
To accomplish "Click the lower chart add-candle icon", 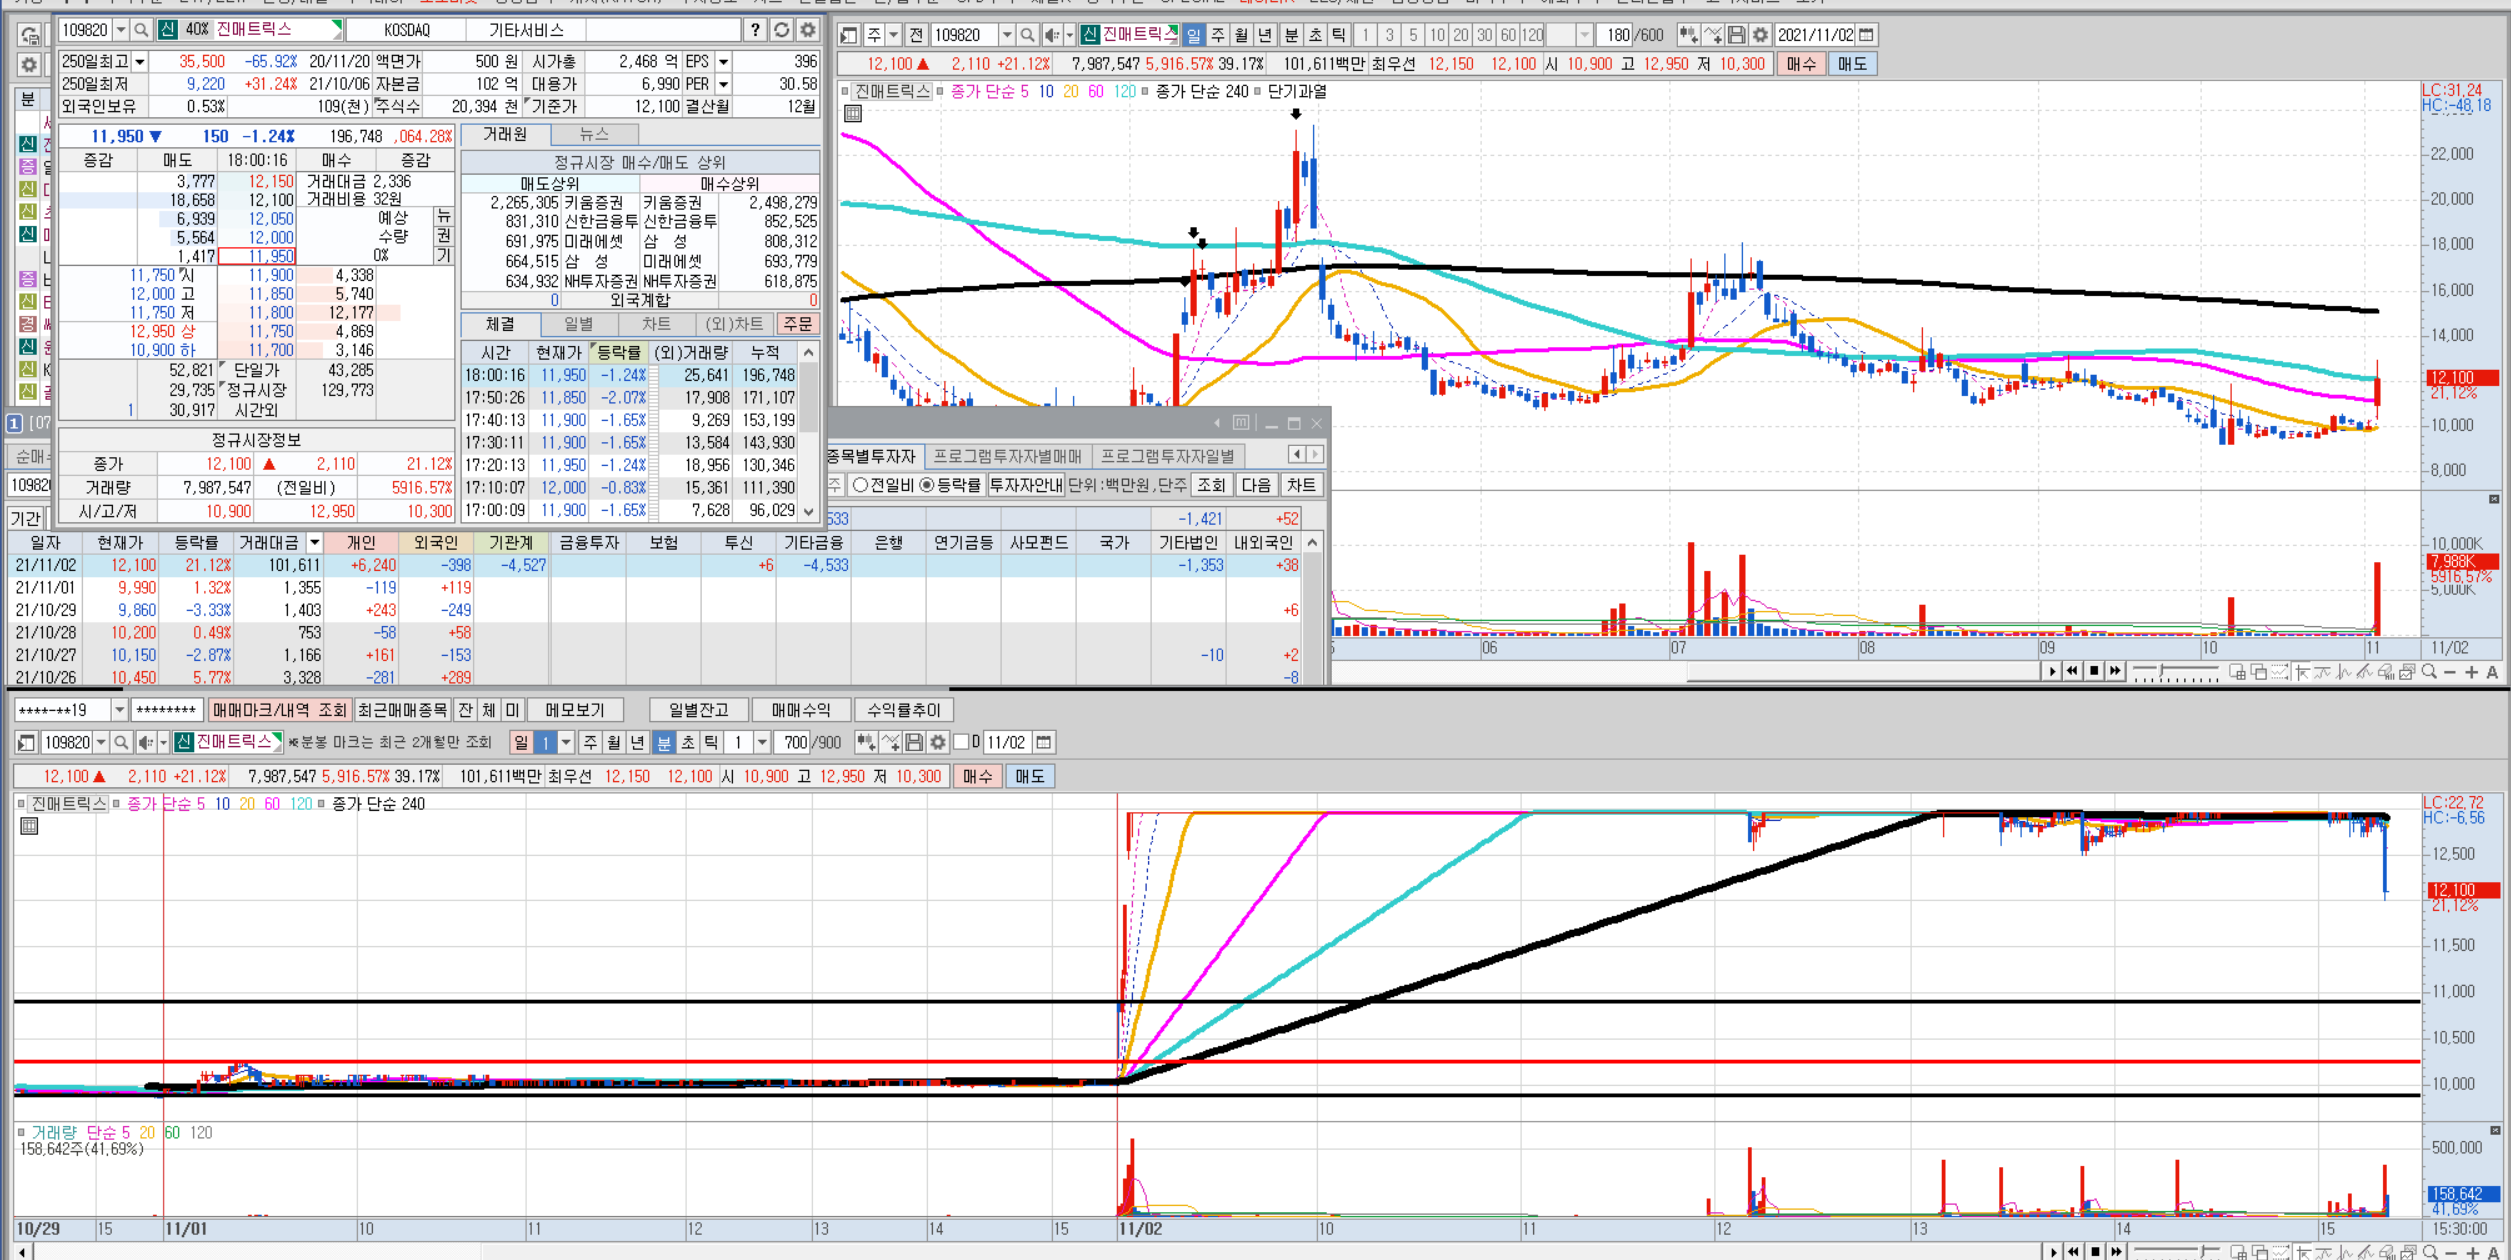I will point(865,742).
